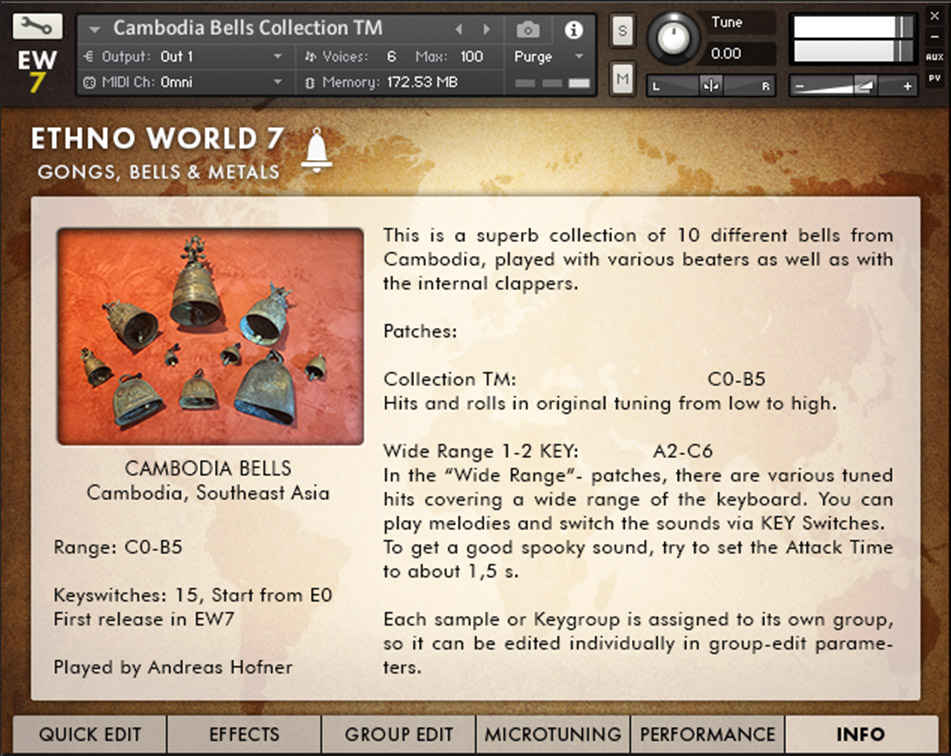This screenshot has height=756, width=951.
Task: Minimize the instrument header view
Action: click(x=935, y=37)
